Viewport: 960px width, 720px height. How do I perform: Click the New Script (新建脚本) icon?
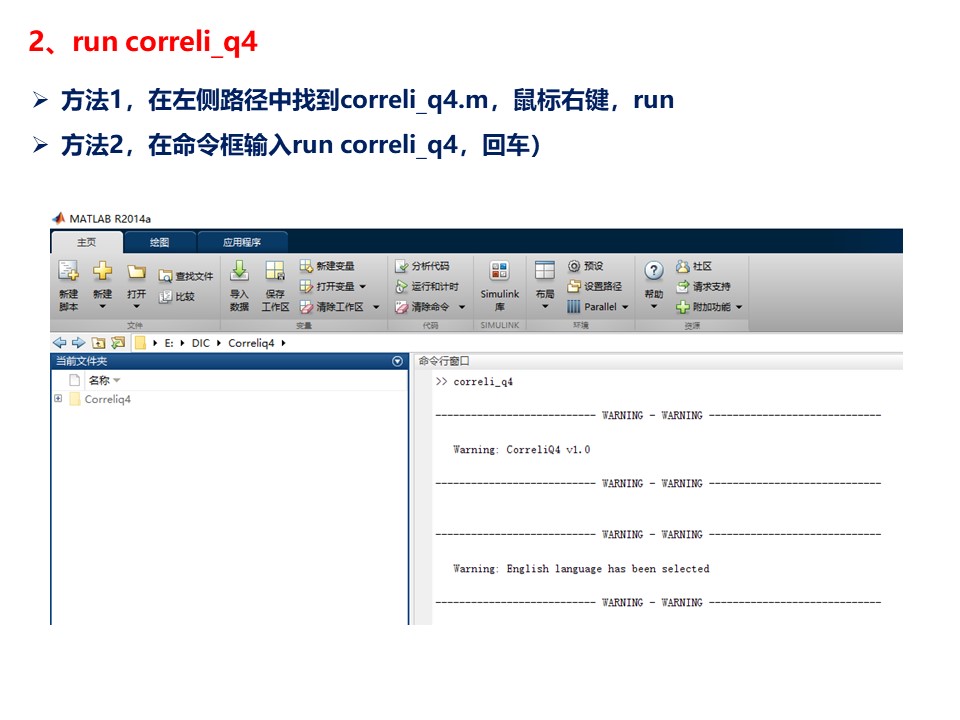[68, 271]
